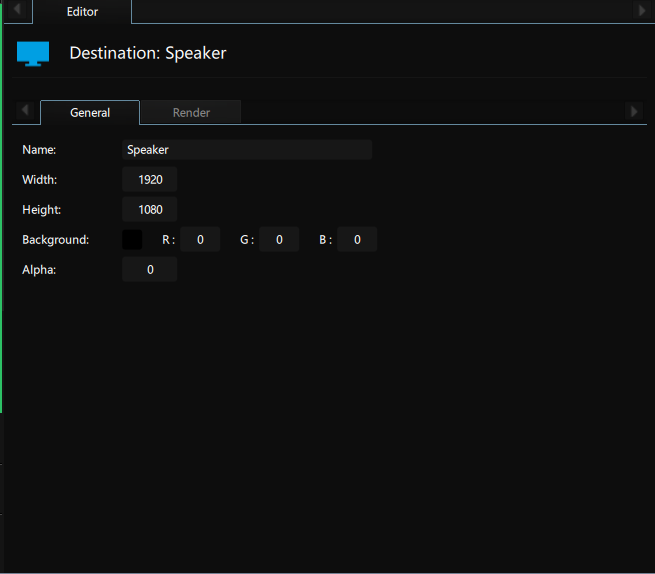Click the Height field showing 1080
The image size is (655, 574).
click(x=150, y=209)
